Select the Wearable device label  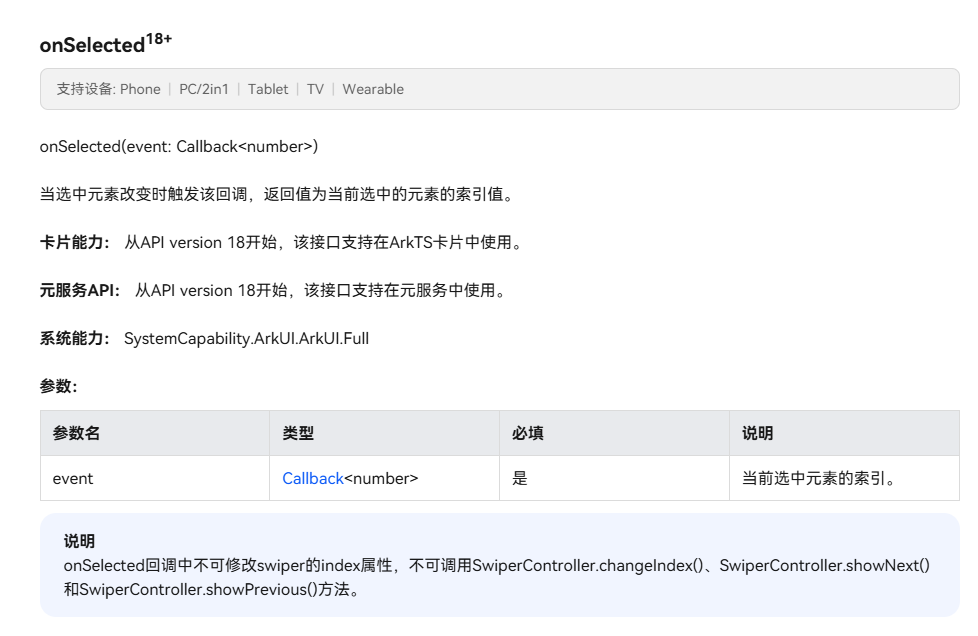tap(373, 89)
